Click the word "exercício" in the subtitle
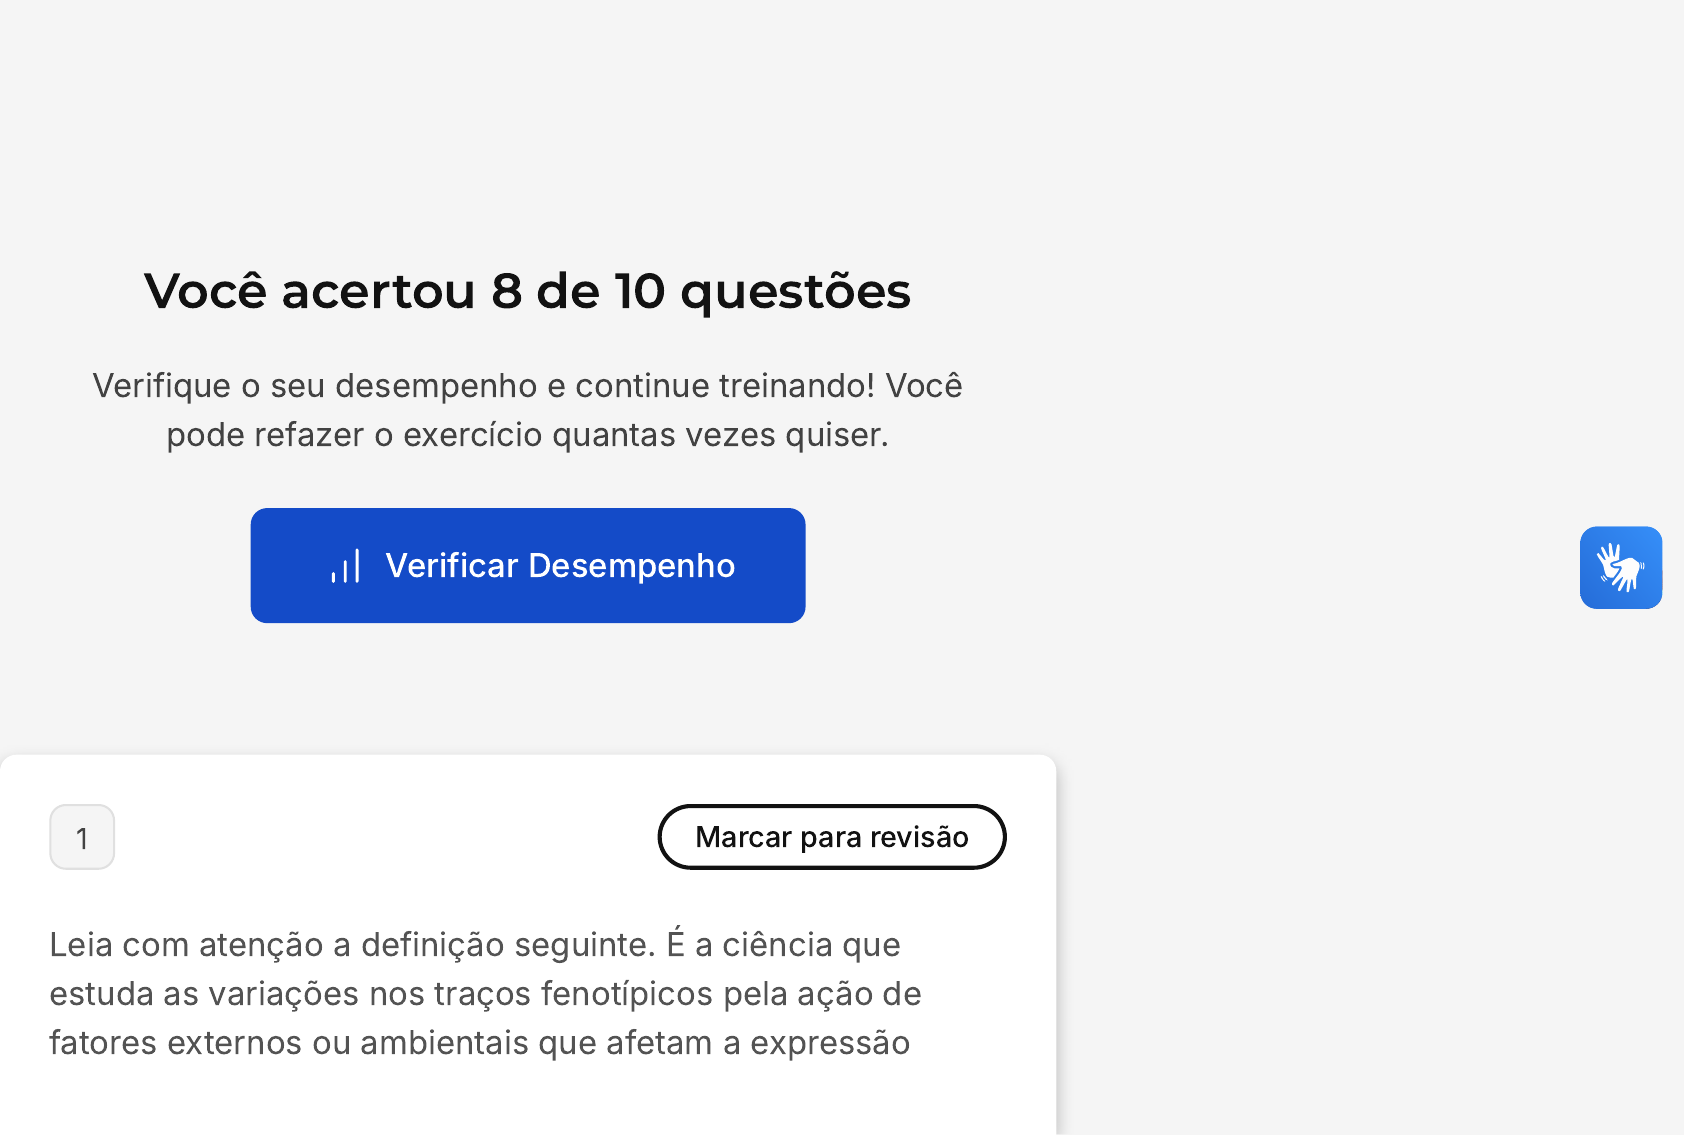This screenshot has width=1684, height=1135. (472, 435)
